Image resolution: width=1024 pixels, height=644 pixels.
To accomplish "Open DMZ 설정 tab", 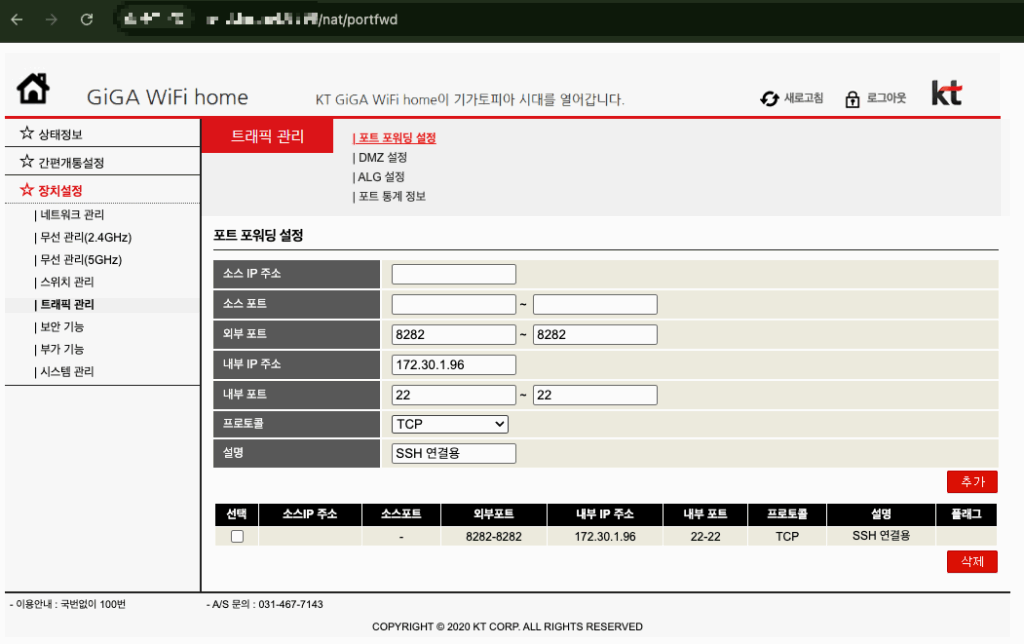I will pyautogui.click(x=382, y=157).
